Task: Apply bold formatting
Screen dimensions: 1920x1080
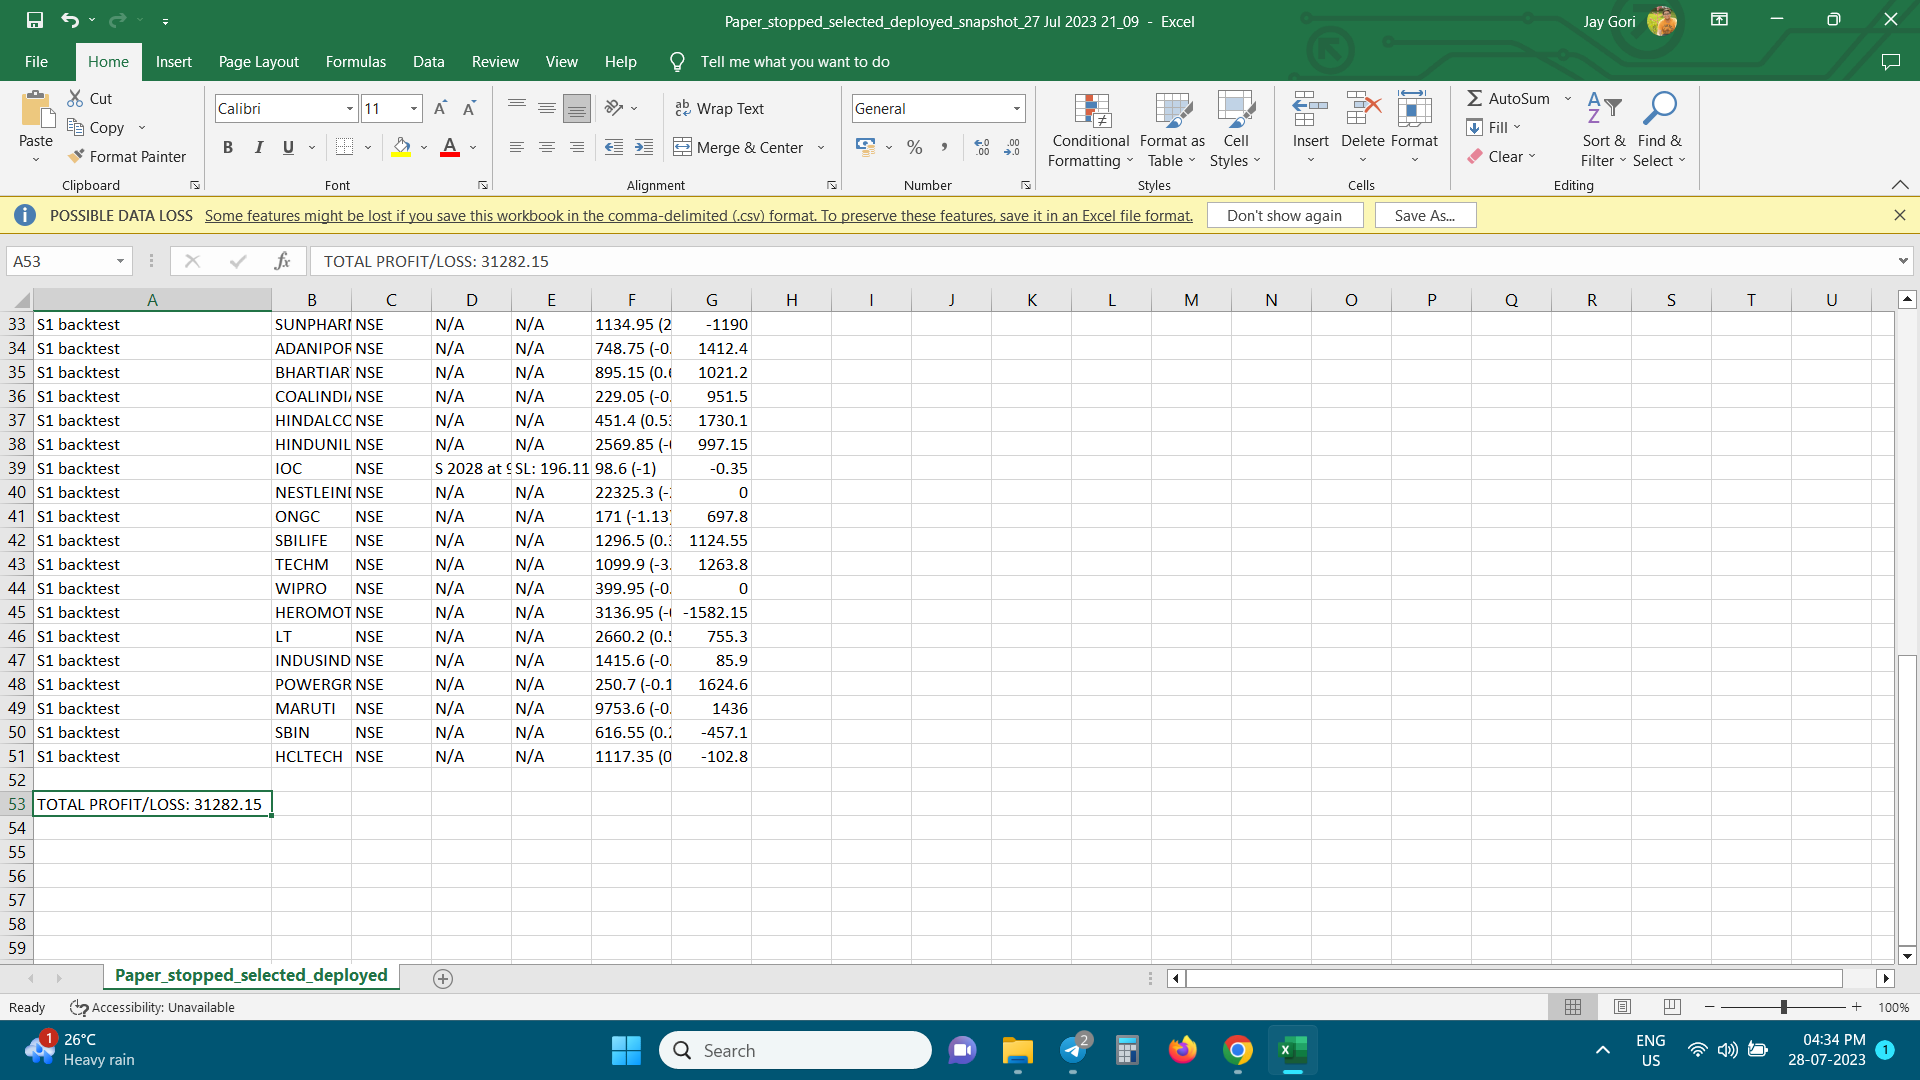Action: [227, 147]
